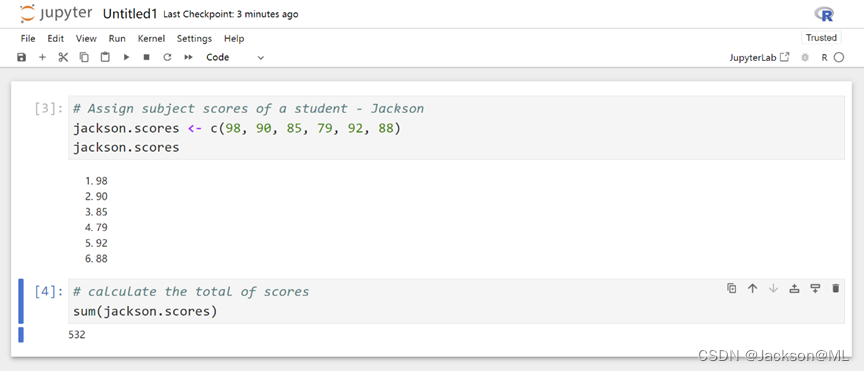Move cell 4 down with the arrow icon

click(773, 288)
